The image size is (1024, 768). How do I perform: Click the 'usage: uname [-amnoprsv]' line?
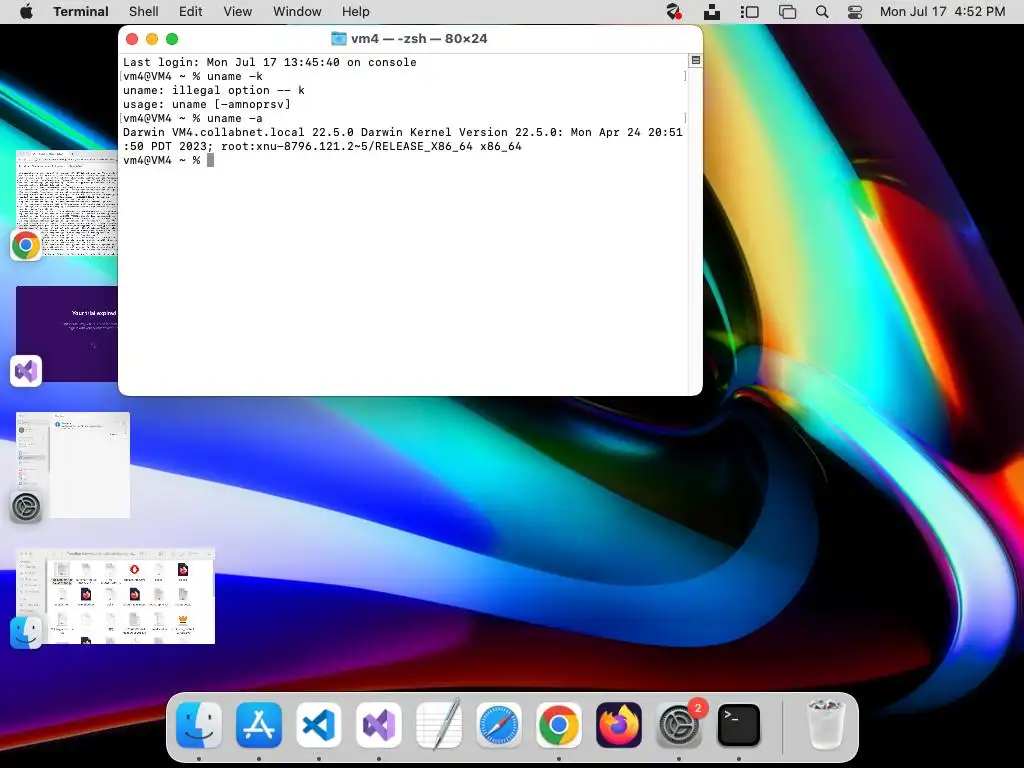206,104
